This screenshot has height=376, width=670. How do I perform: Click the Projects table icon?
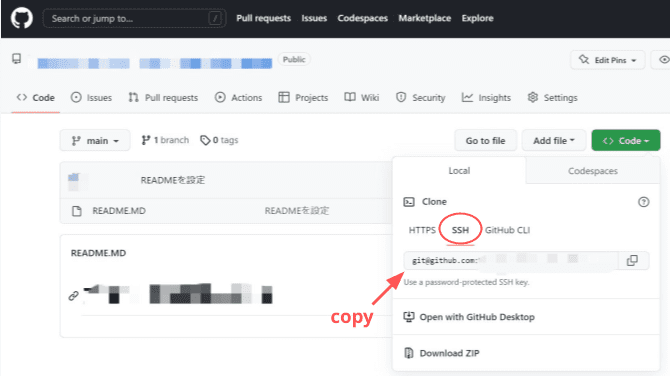284,97
